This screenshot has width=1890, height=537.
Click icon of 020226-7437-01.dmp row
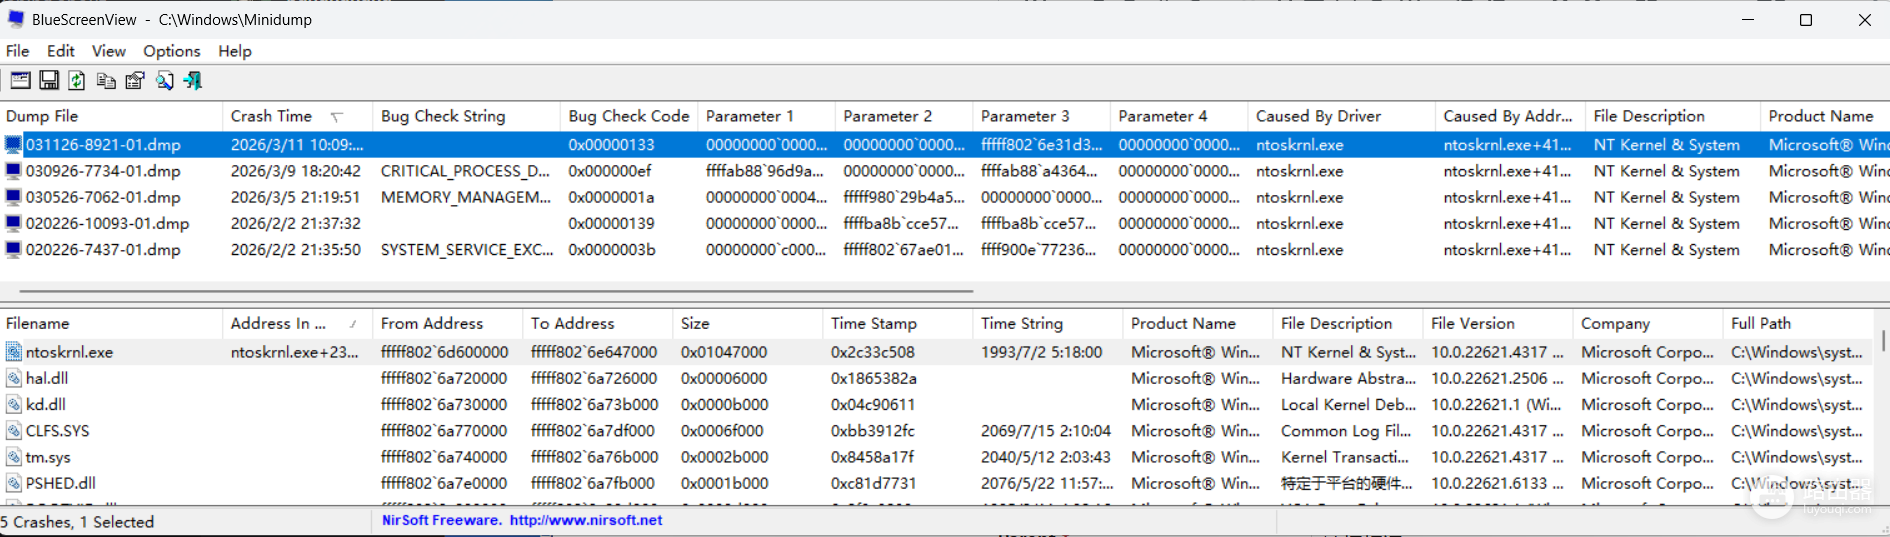pos(13,249)
